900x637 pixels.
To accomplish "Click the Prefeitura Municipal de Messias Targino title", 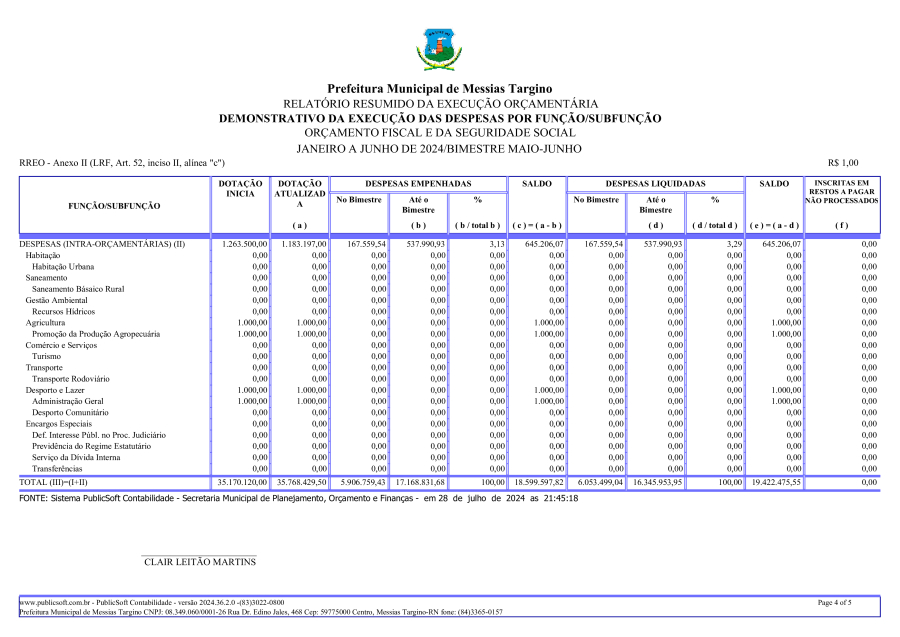I will [439, 89].
